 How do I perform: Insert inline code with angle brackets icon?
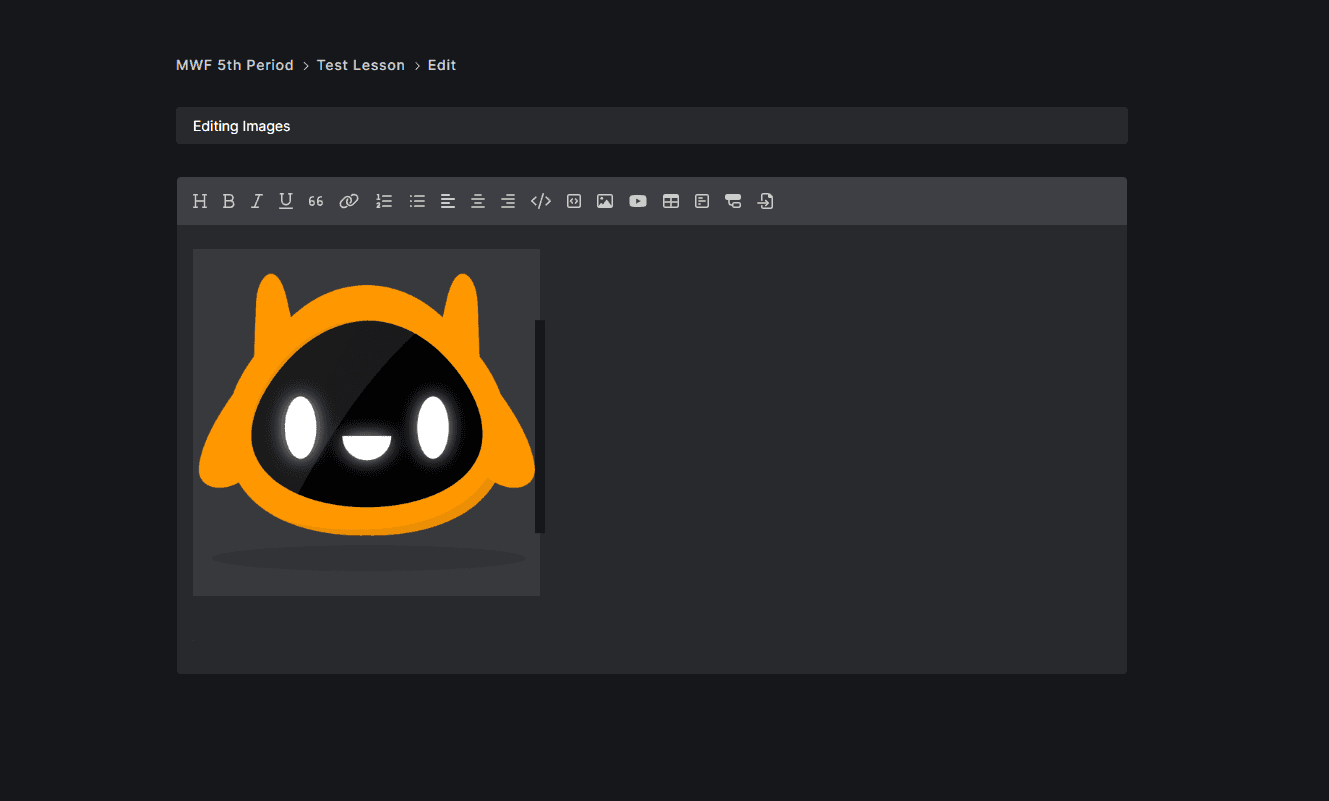[541, 201]
